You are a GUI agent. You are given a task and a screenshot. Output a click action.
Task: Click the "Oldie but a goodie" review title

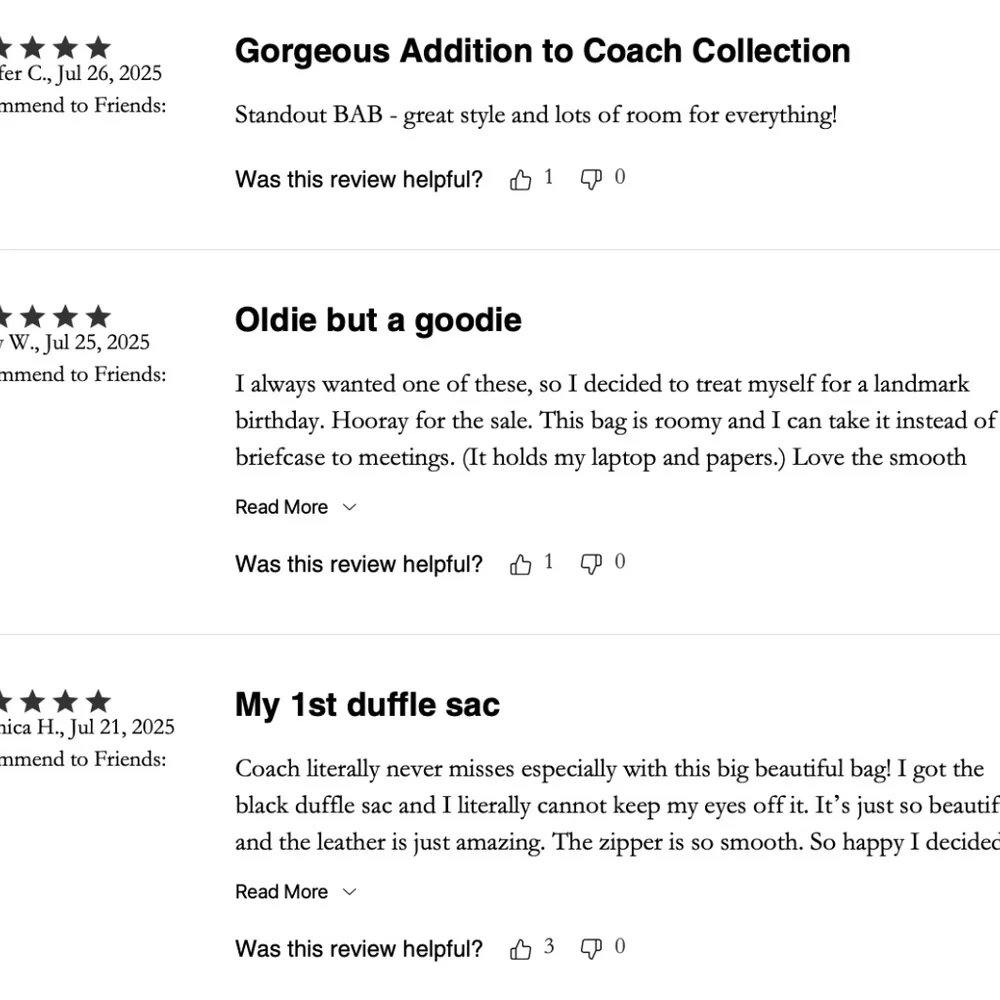(378, 320)
